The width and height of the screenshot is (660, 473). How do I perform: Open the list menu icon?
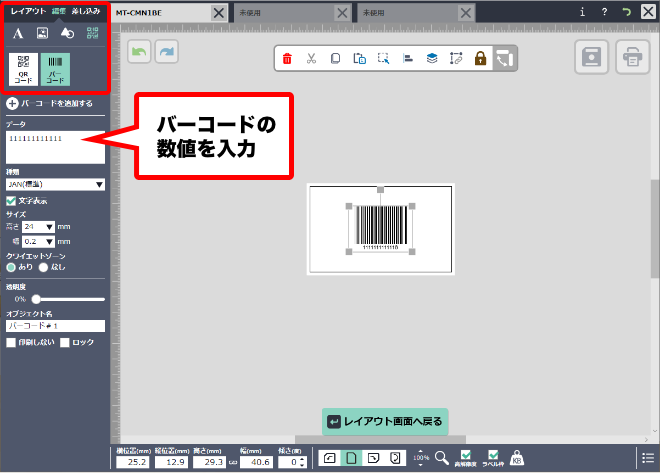coord(648,458)
